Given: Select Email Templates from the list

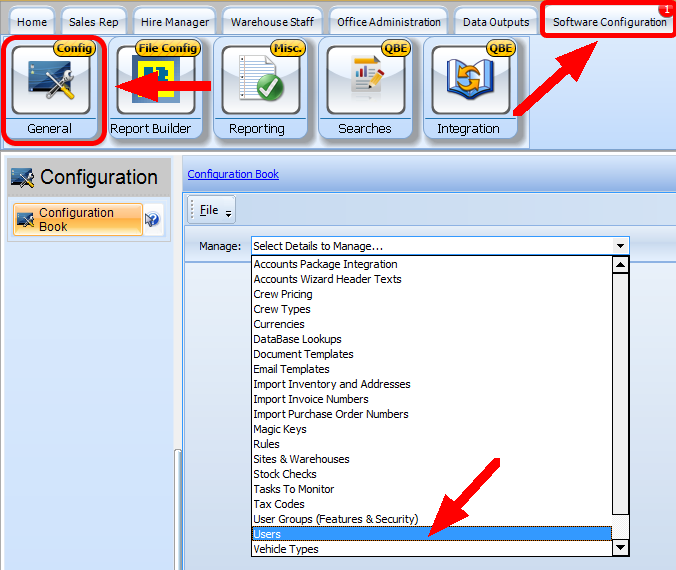Looking at the screenshot, I should tap(291, 369).
